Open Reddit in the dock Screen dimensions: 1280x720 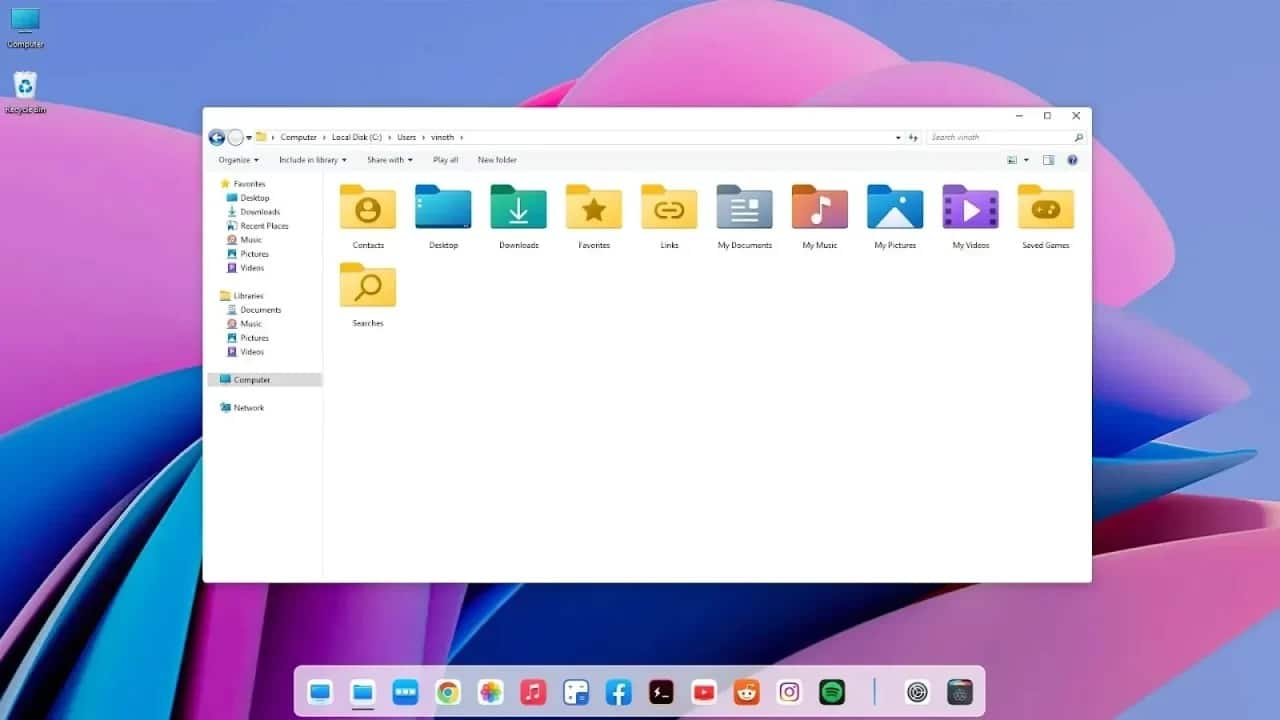point(747,692)
